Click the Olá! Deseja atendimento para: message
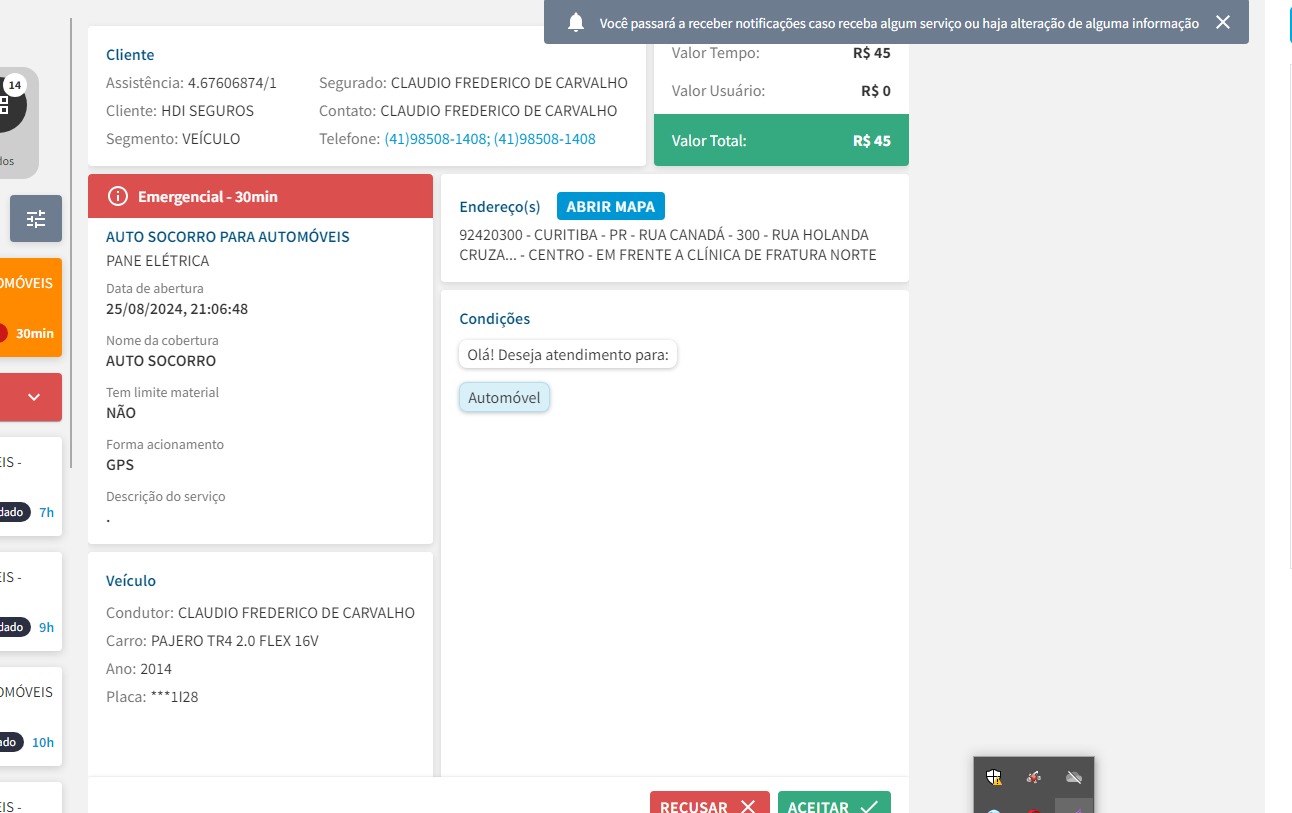This screenshot has width=1292, height=813. [568, 354]
